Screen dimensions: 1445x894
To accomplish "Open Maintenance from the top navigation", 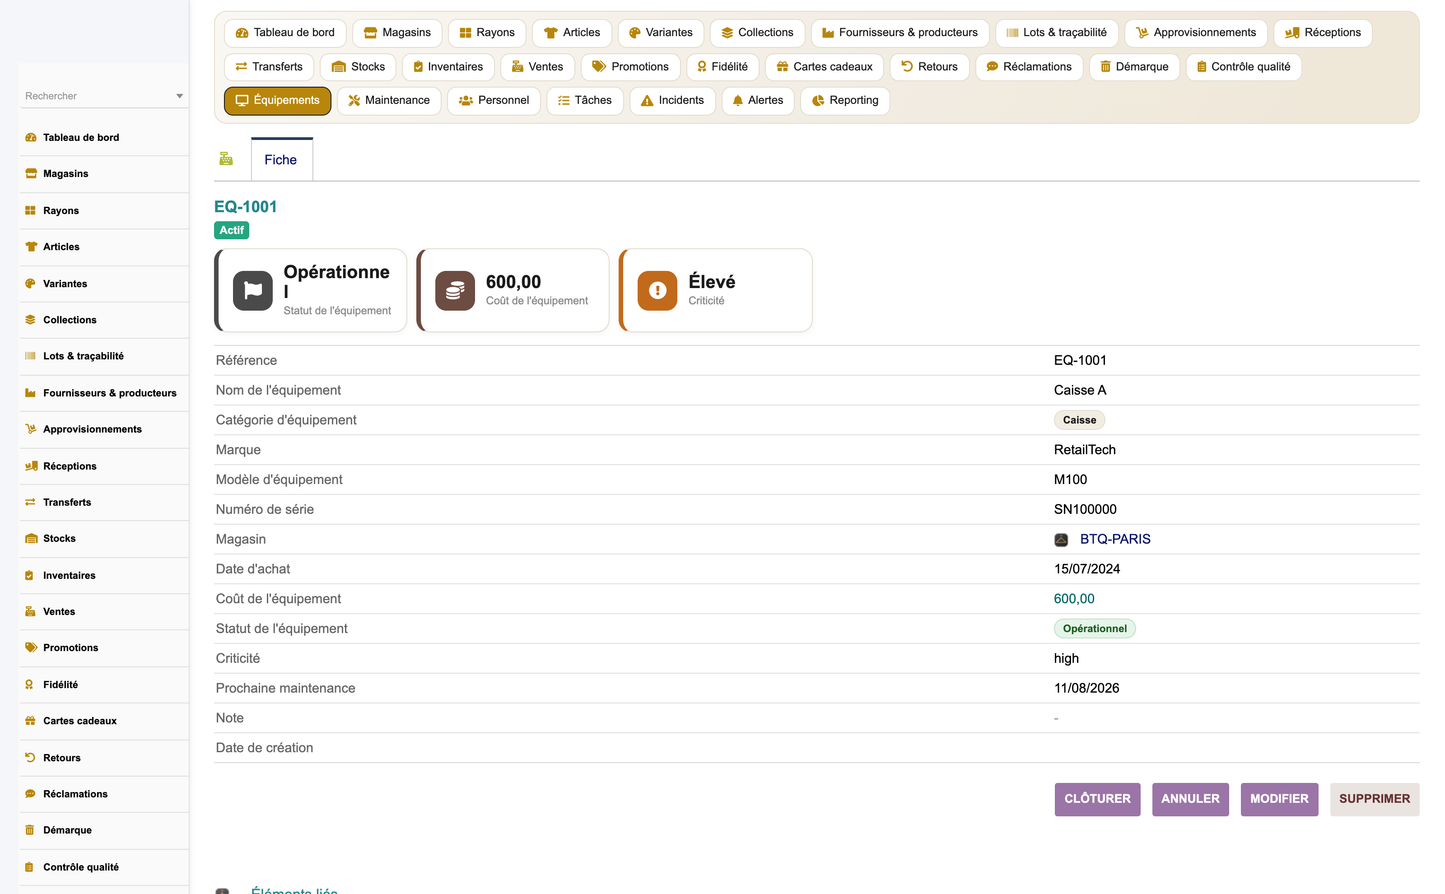I will pos(389,101).
